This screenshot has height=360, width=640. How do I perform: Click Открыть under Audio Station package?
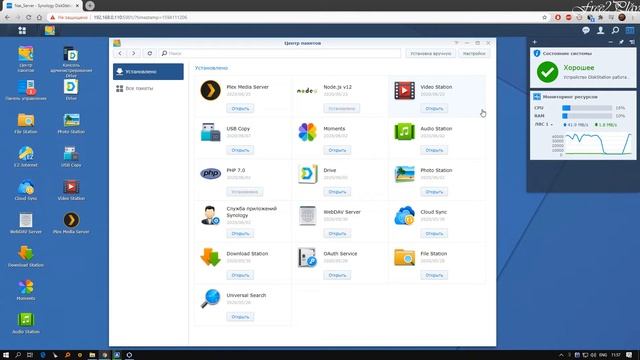[434, 150]
